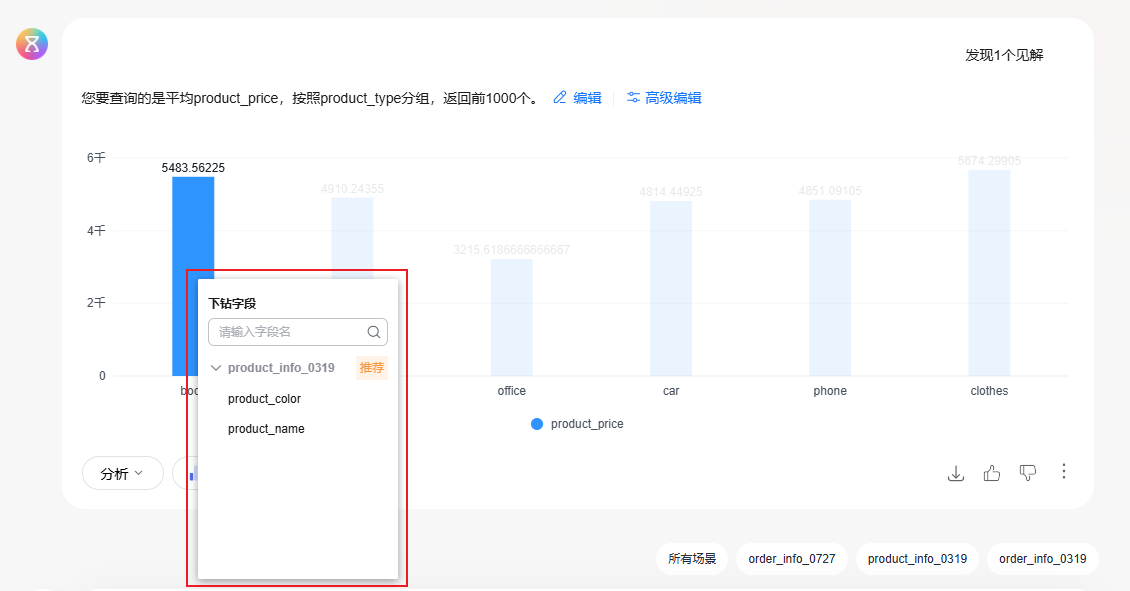Click the faded 4910.24355 bar
This screenshot has height=591, width=1130.
352,238
